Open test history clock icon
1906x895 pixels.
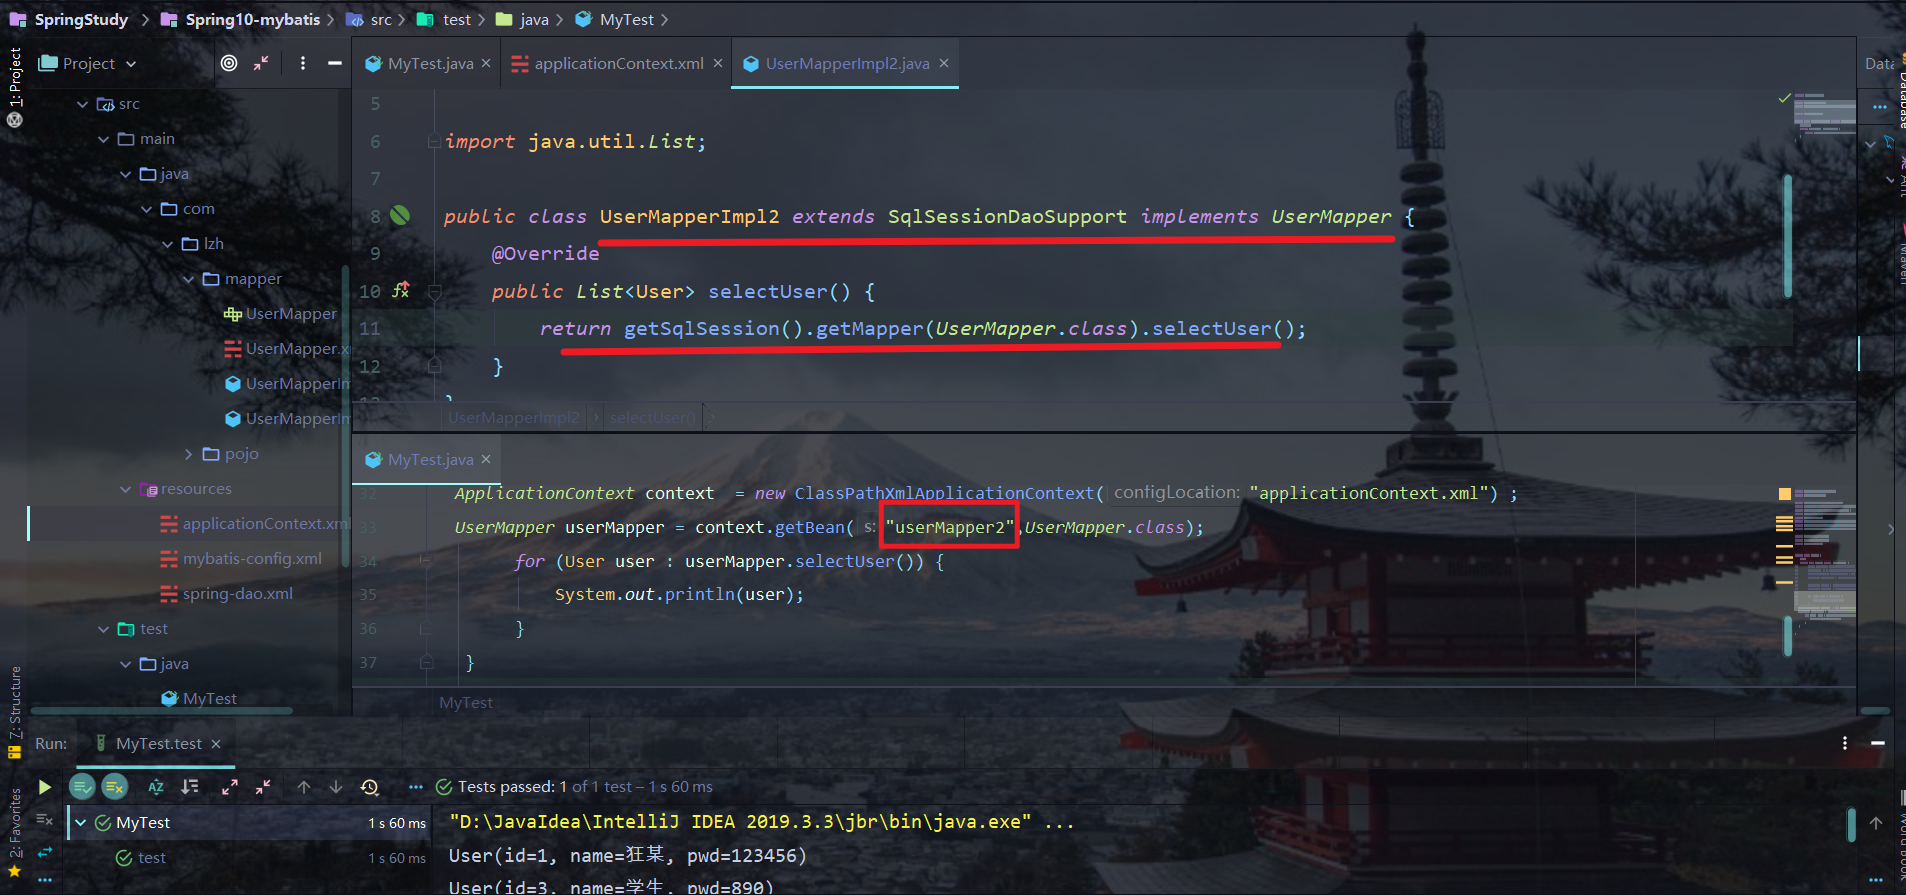coord(370,787)
